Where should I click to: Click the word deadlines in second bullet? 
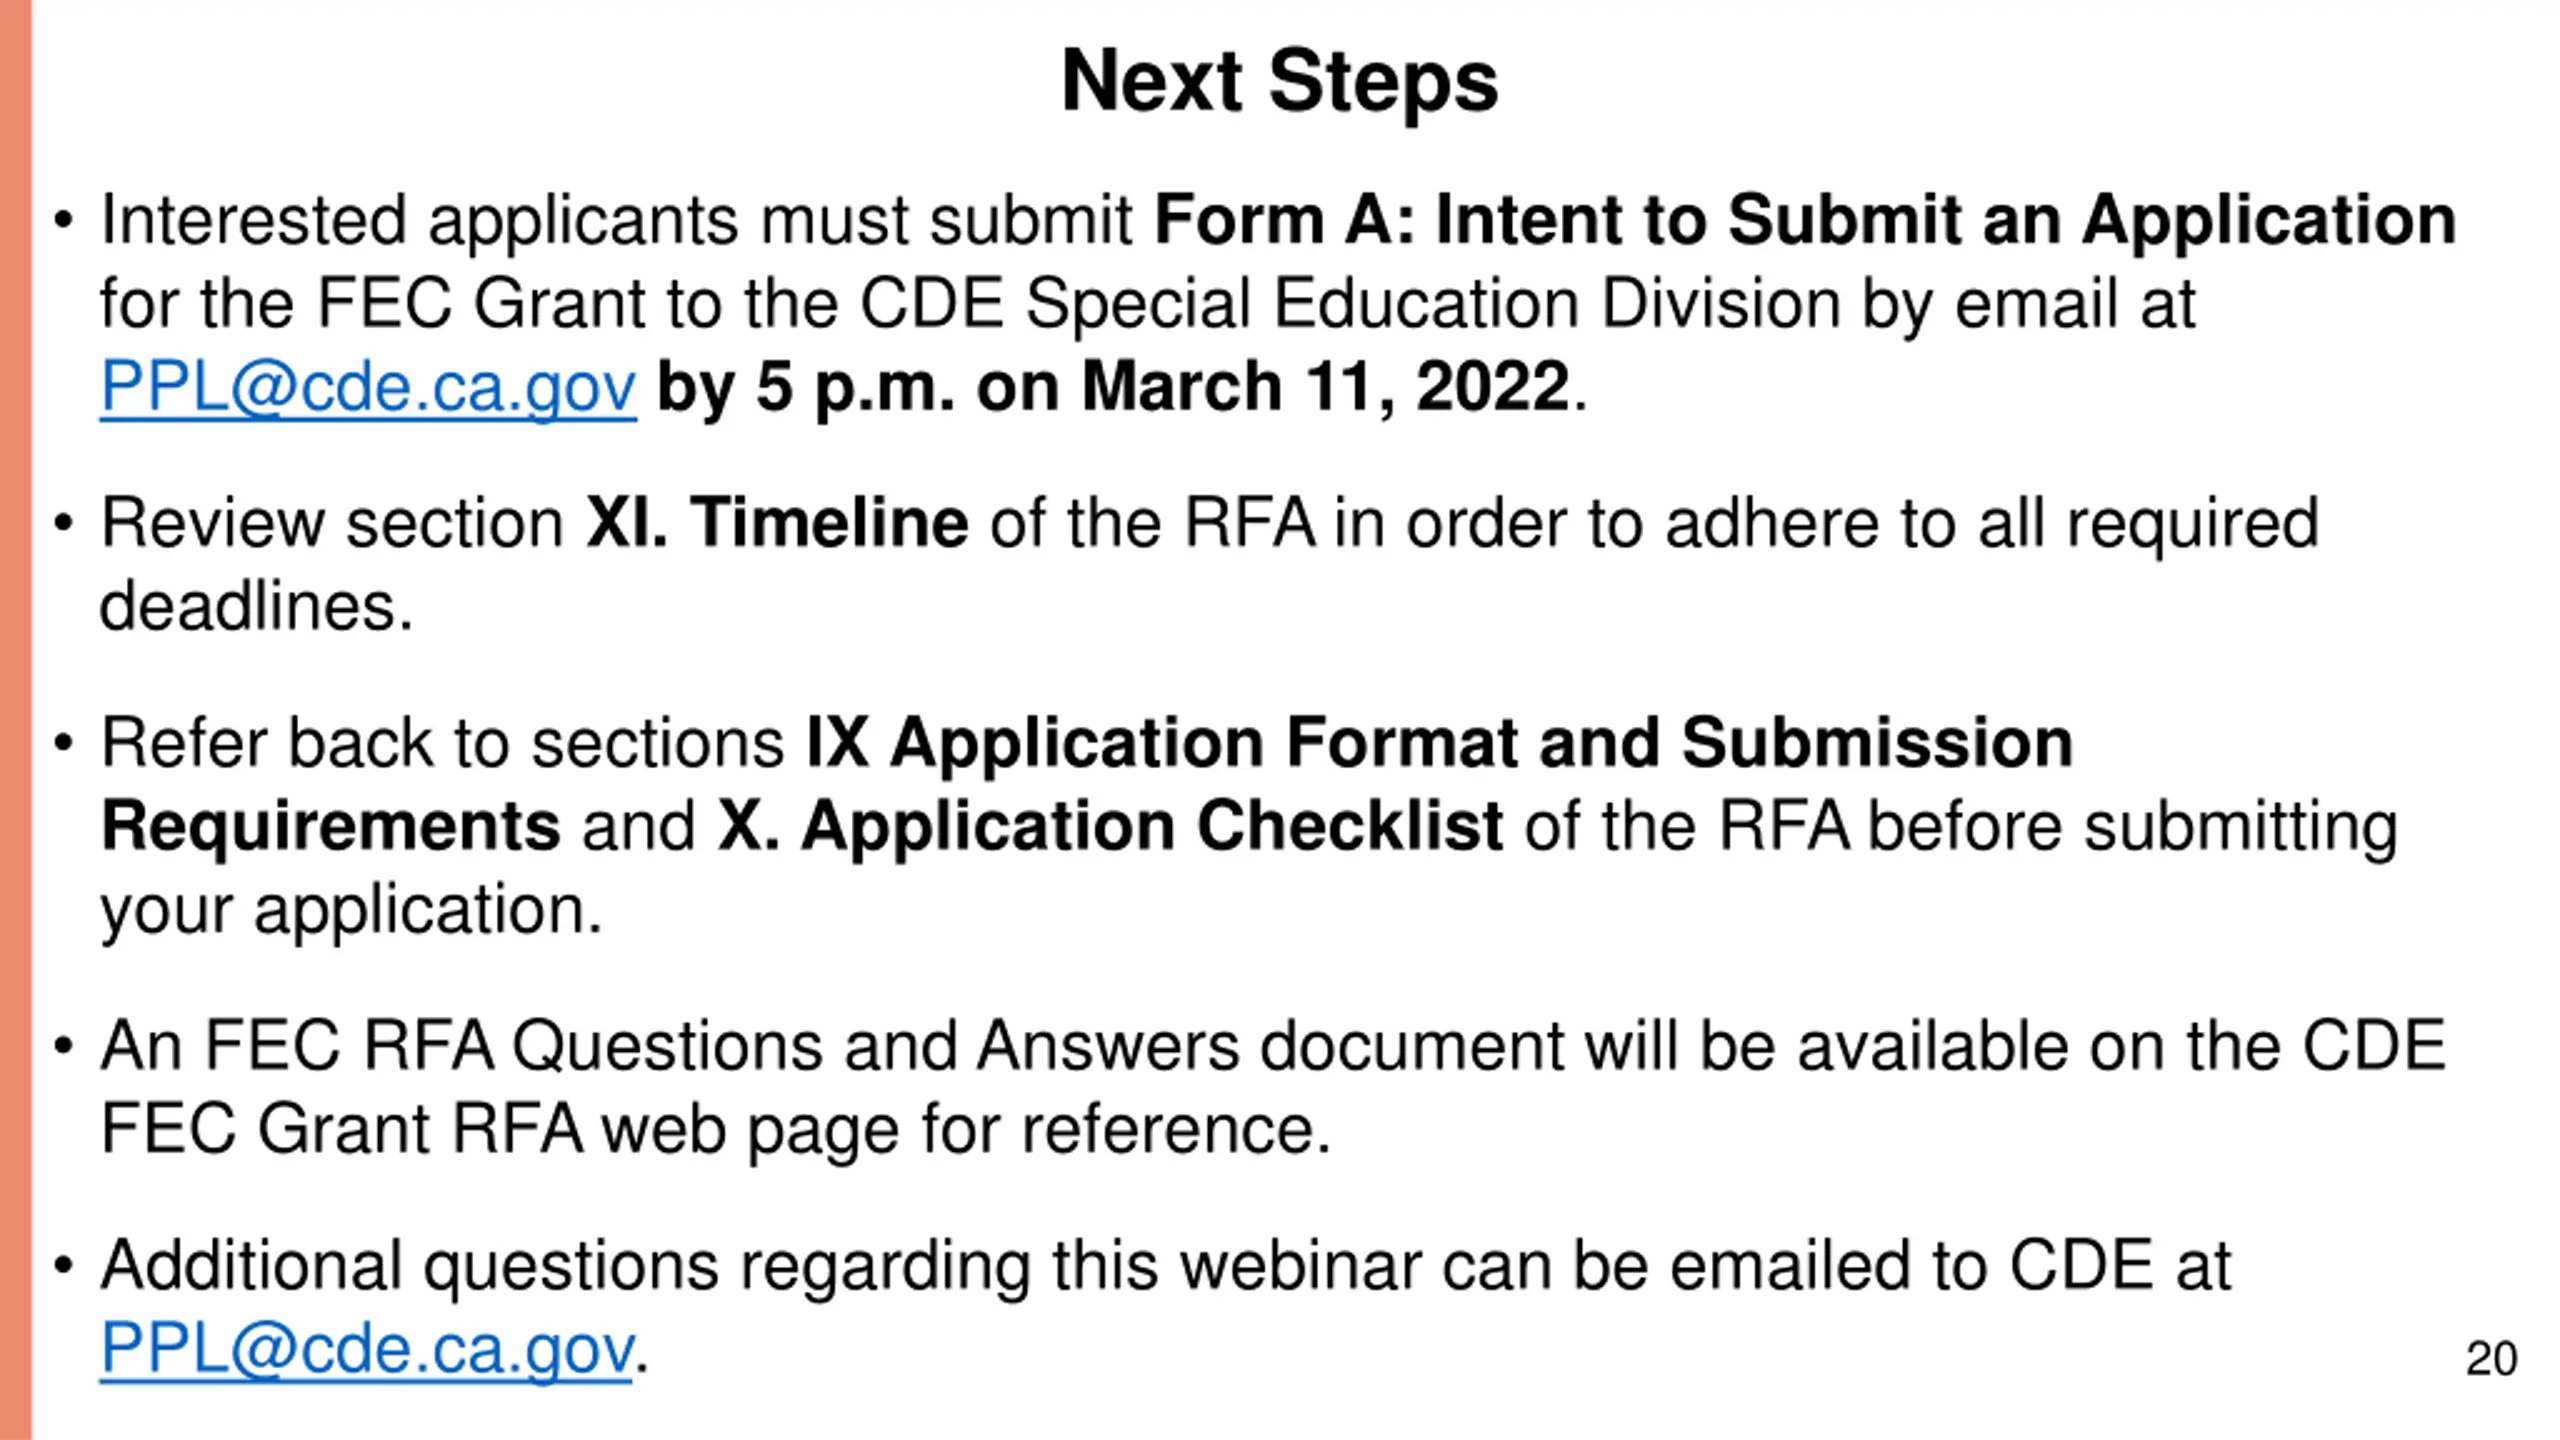pos(256,606)
